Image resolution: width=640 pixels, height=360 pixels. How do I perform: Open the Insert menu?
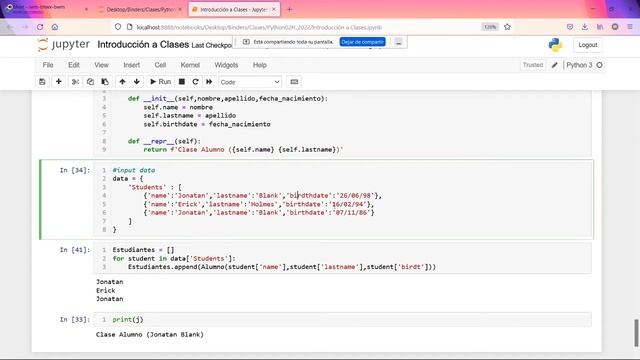(x=131, y=65)
